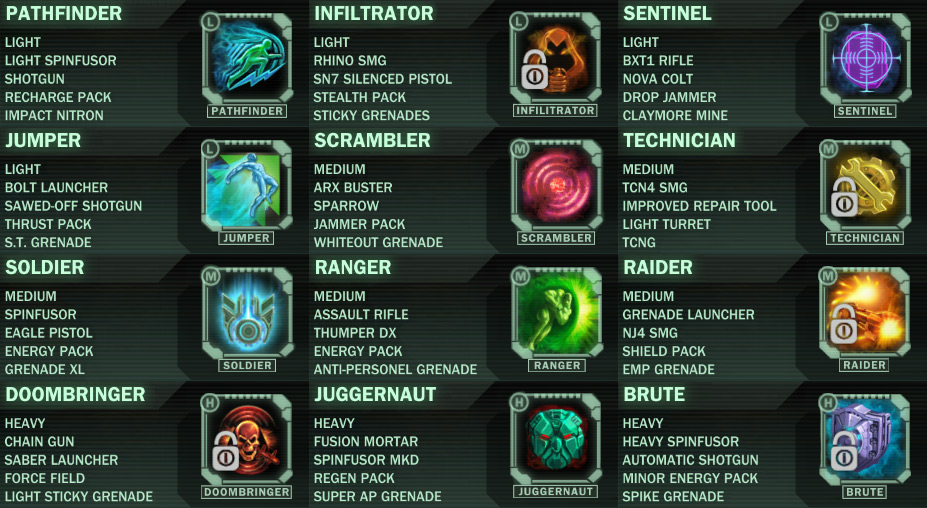Click the SCRAMBLER label below the icon
The width and height of the screenshot is (927, 508).
pyautogui.click(x=556, y=238)
